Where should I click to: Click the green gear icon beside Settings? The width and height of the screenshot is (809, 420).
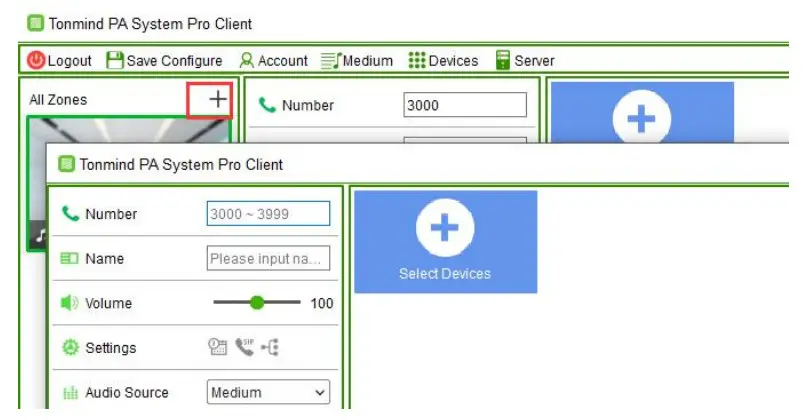tap(70, 347)
